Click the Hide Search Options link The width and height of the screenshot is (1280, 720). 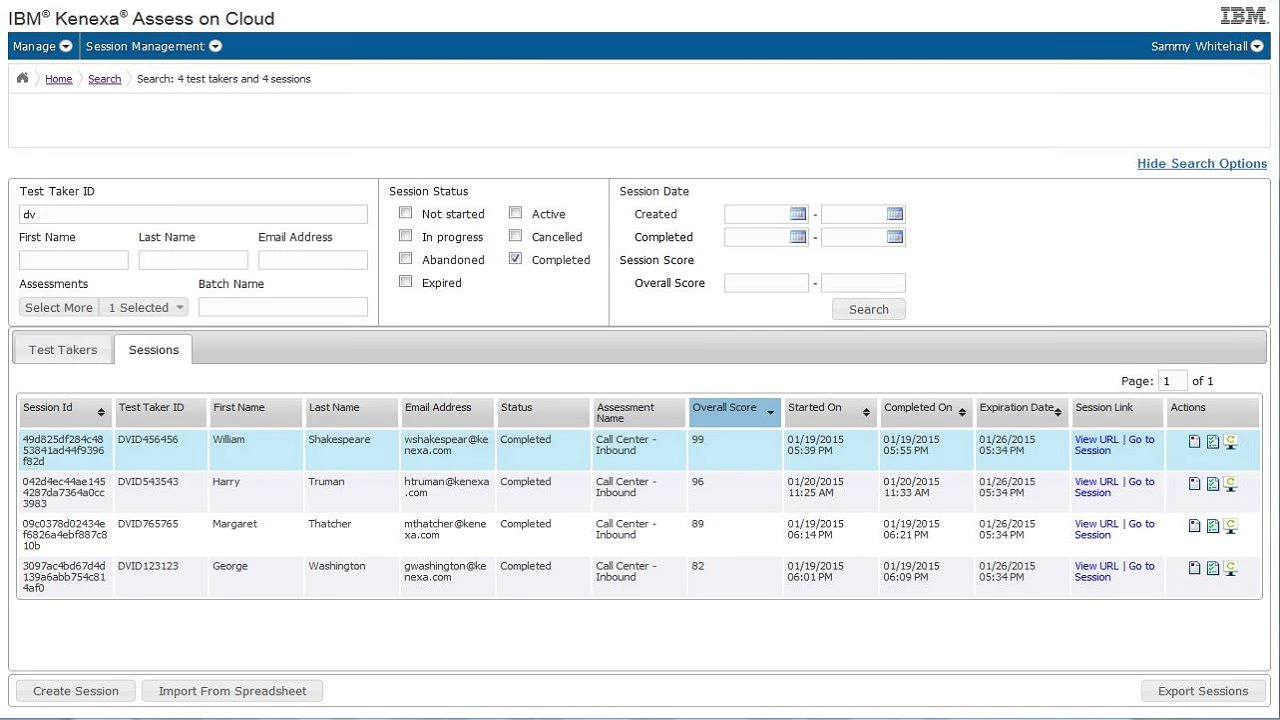tap(1202, 164)
